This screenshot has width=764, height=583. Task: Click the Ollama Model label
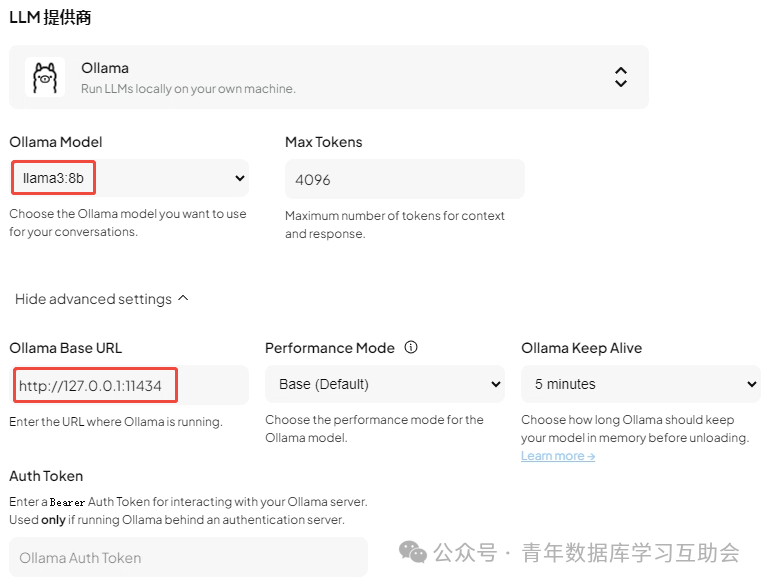coord(56,142)
